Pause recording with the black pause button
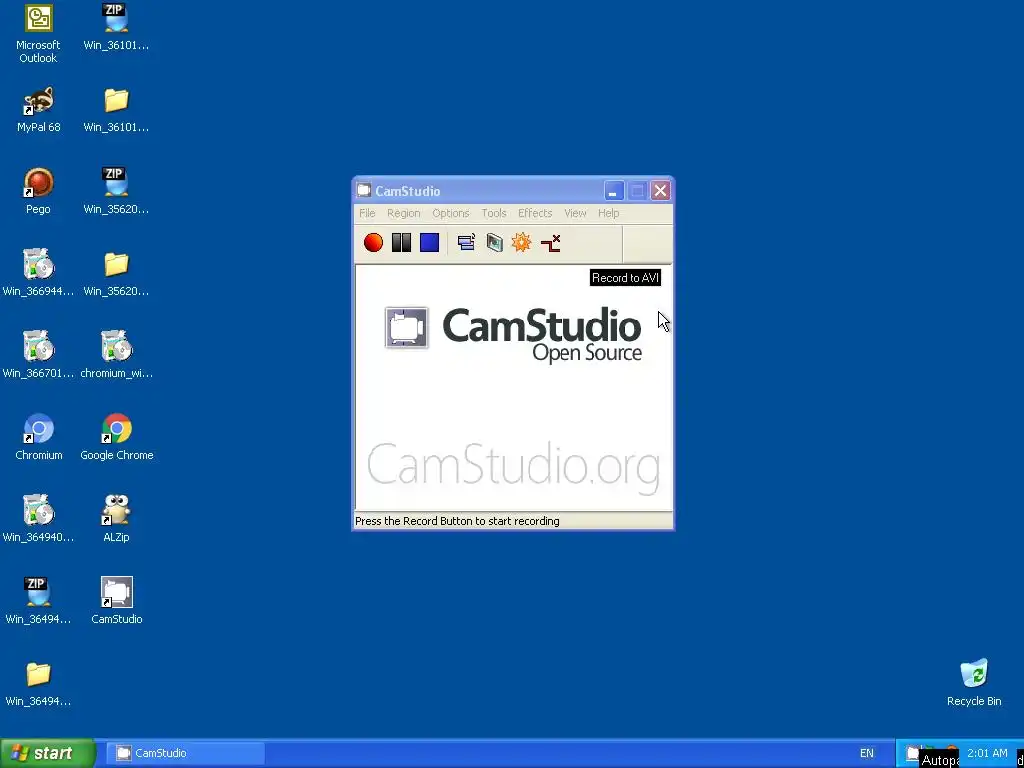 [401, 243]
